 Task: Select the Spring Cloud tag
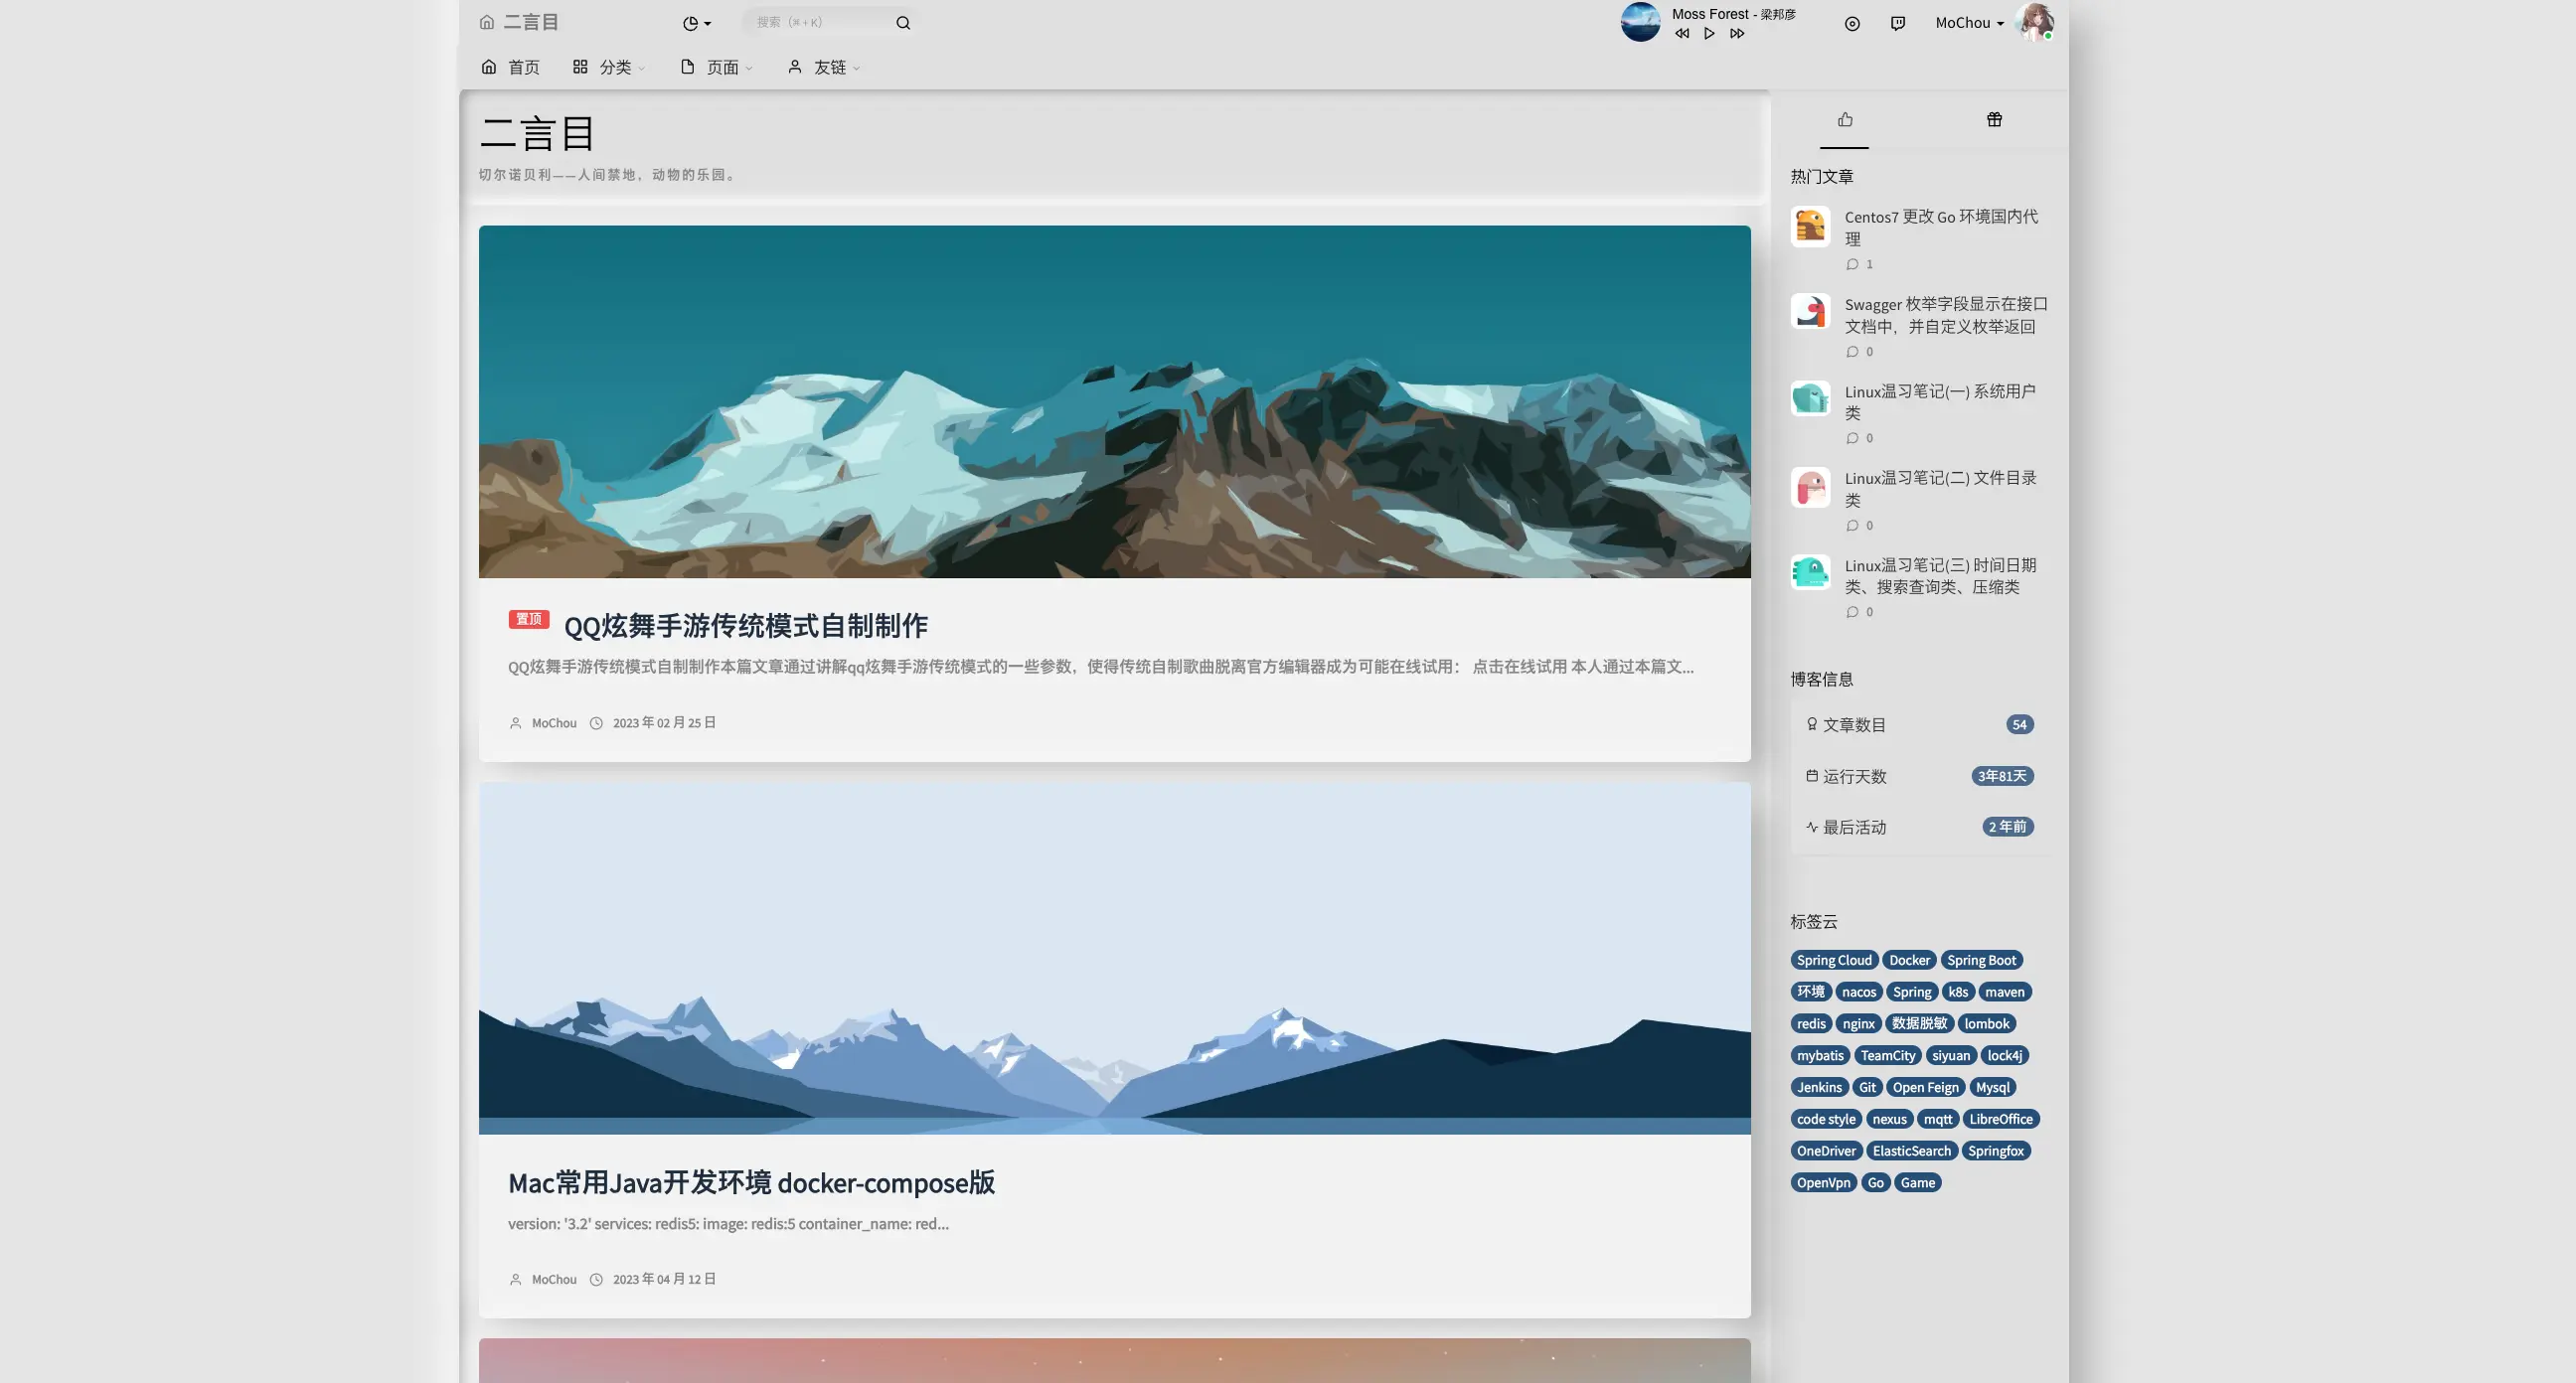point(1833,960)
